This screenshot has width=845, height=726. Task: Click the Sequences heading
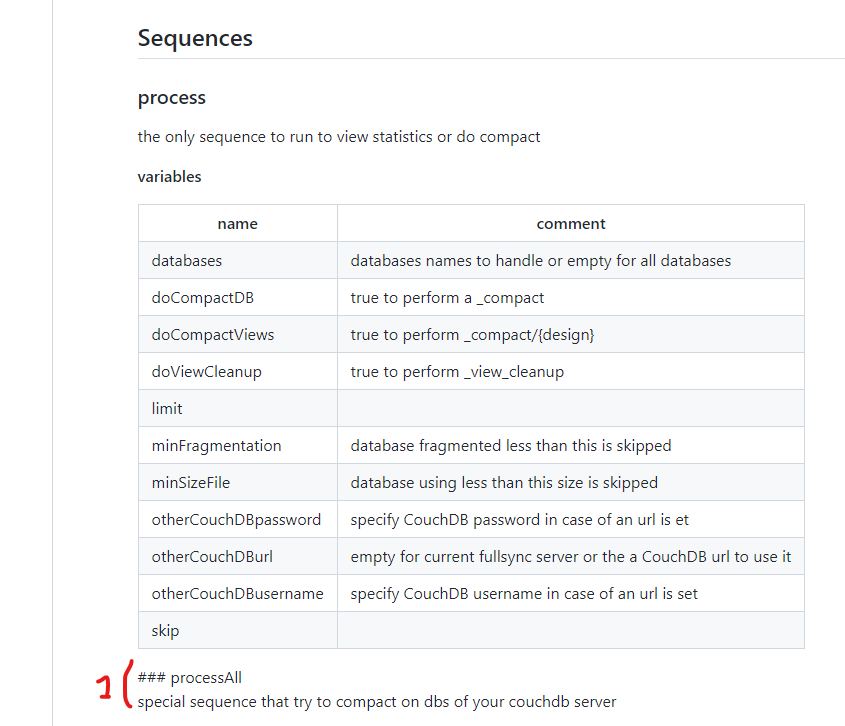pyautogui.click(x=195, y=38)
